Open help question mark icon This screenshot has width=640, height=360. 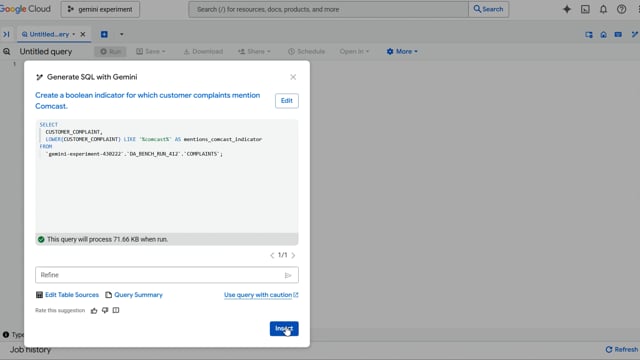(x=621, y=9)
